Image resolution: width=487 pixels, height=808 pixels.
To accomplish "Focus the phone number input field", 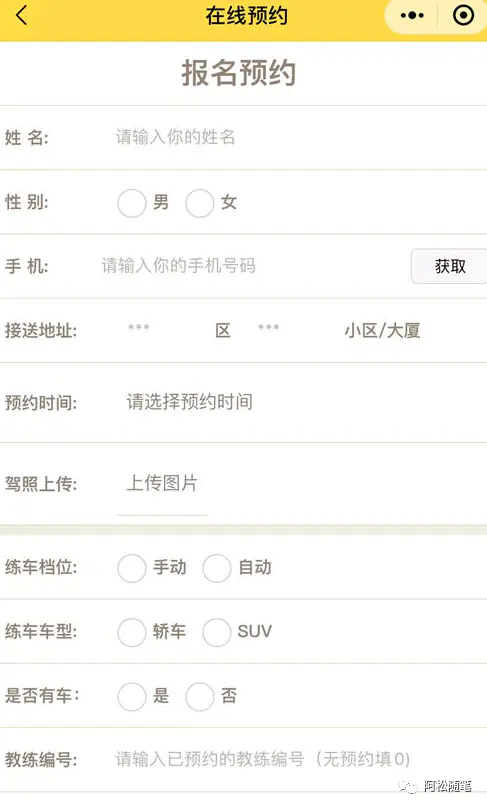I will tap(253, 266).
